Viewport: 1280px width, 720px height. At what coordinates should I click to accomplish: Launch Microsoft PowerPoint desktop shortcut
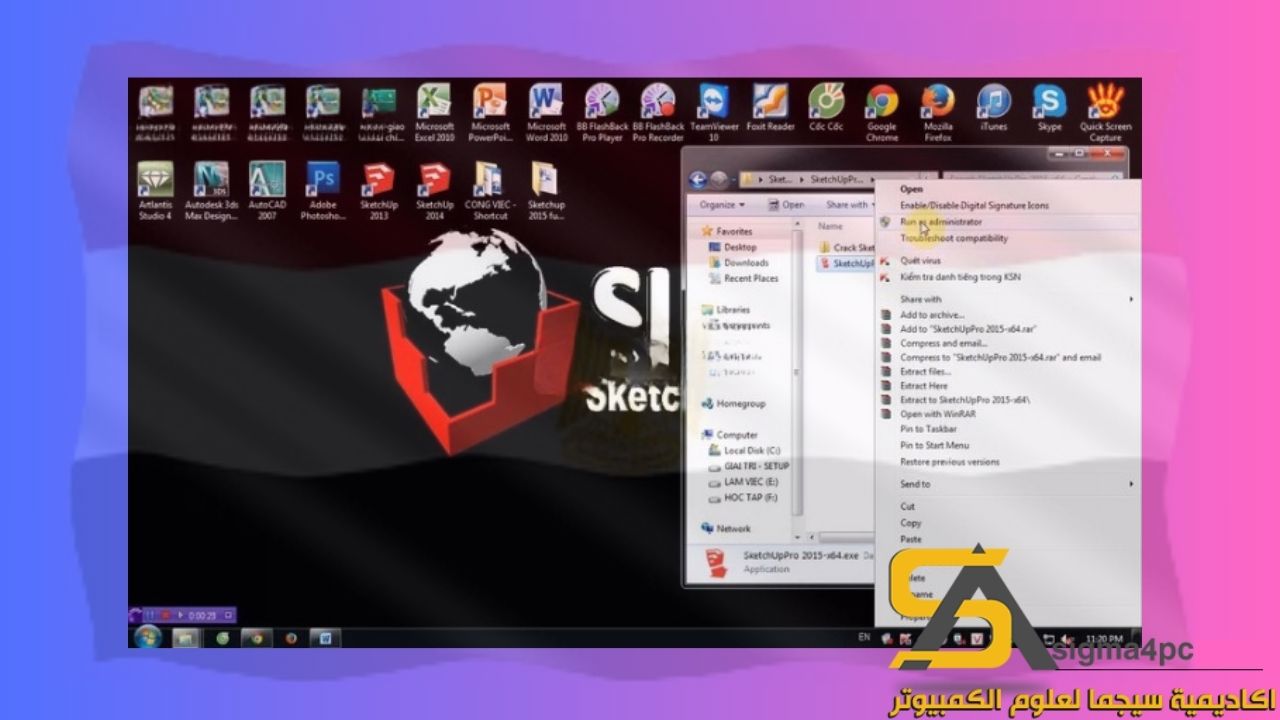click(490, 112)
